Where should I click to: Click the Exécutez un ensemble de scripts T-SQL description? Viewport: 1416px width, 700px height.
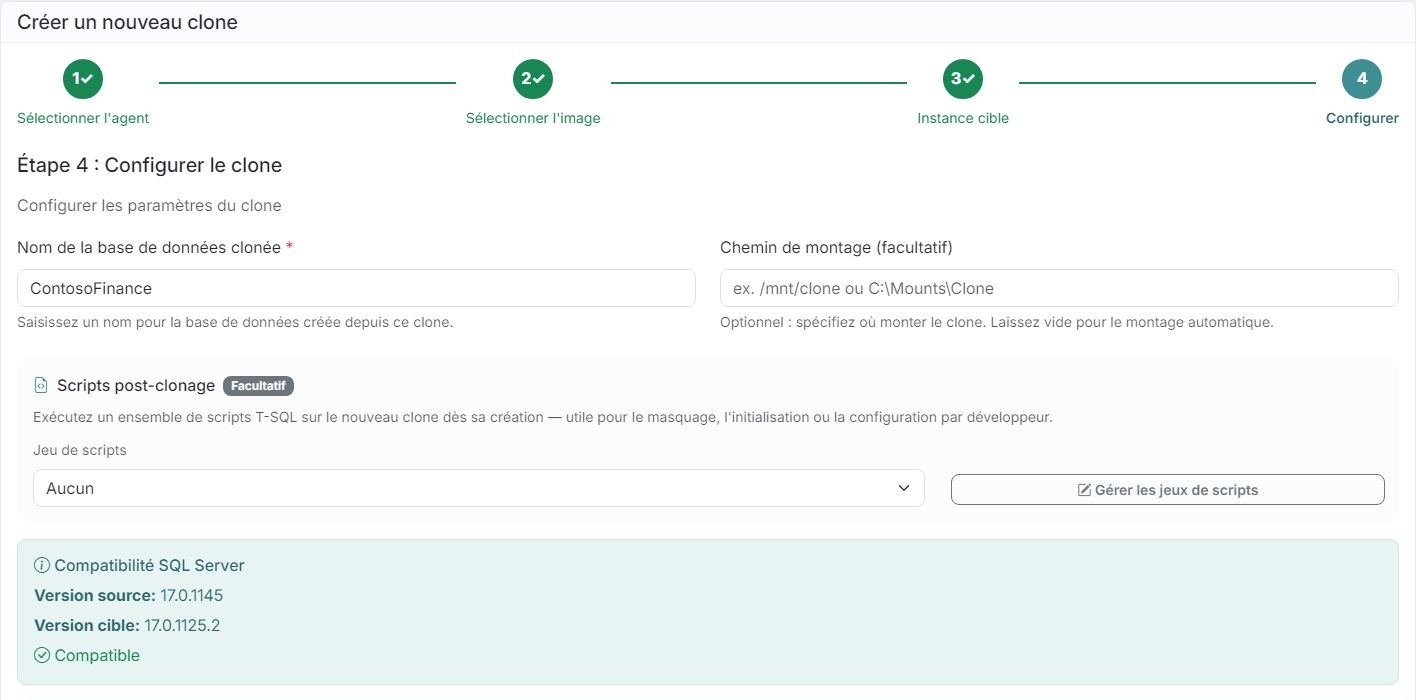[542, 417]
